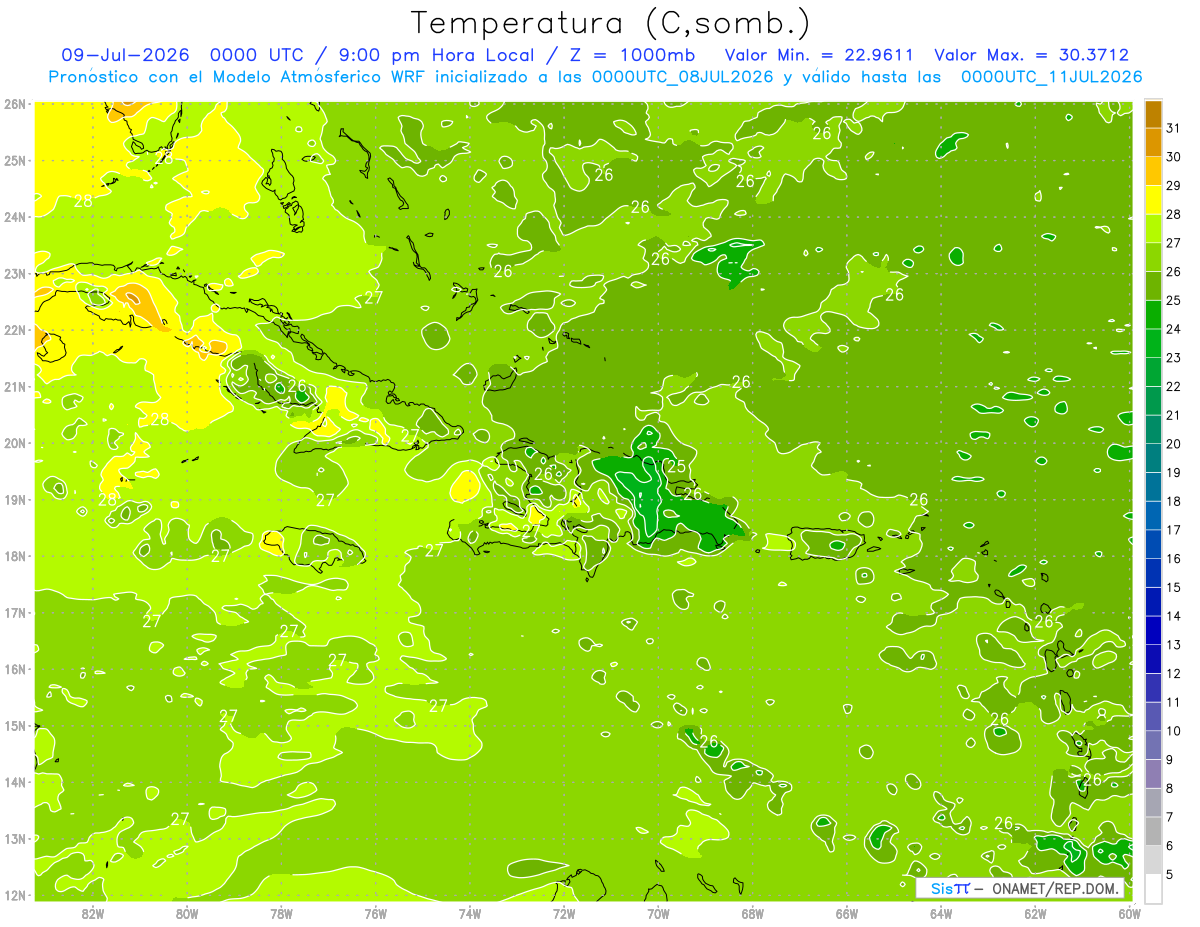Image resolution: width=1200 pixels, height=927 pixels.
Task: Click the 76W longitude axis label
Action: (375, 913)
